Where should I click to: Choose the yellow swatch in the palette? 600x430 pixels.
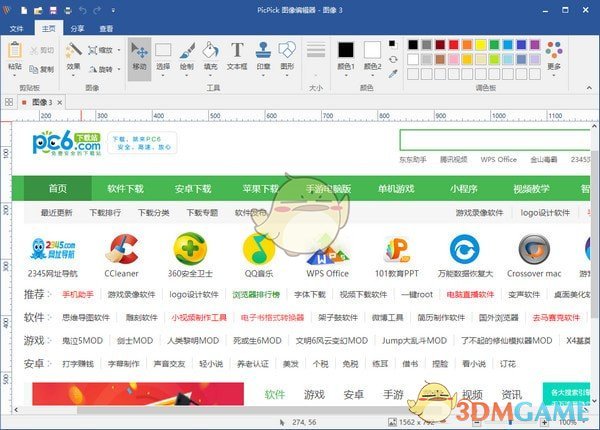[x=481, y=45]
